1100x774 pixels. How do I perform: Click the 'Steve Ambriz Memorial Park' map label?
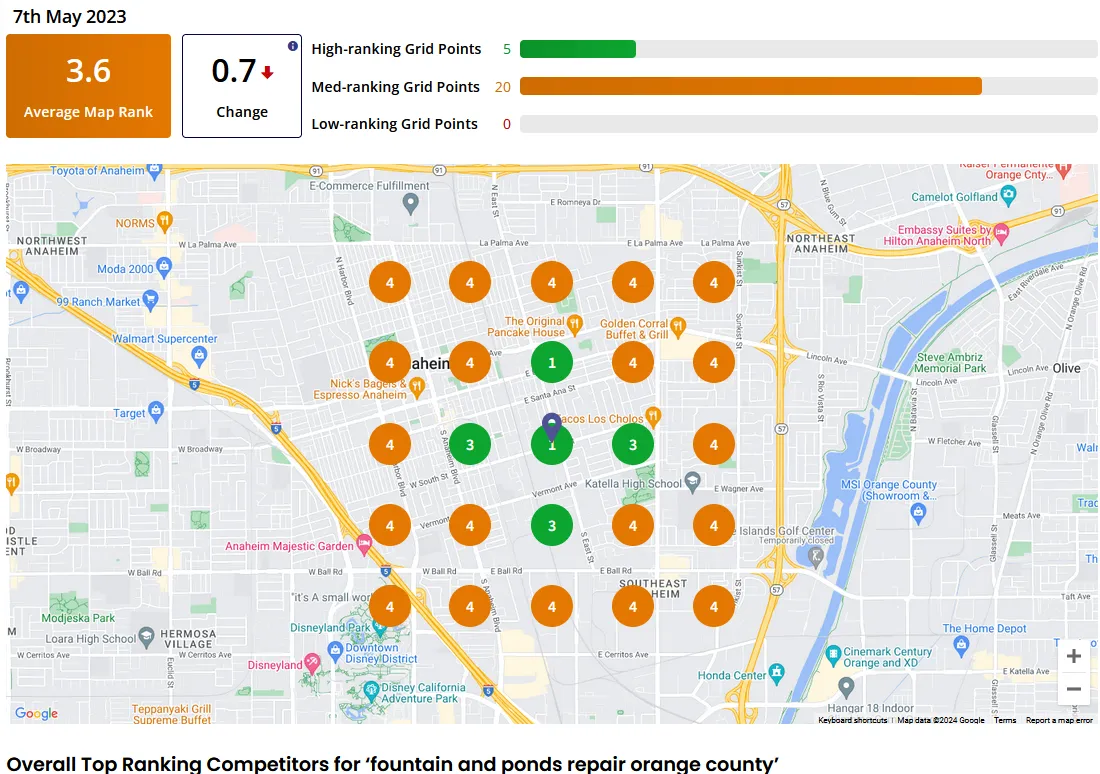tap(950, 363)
